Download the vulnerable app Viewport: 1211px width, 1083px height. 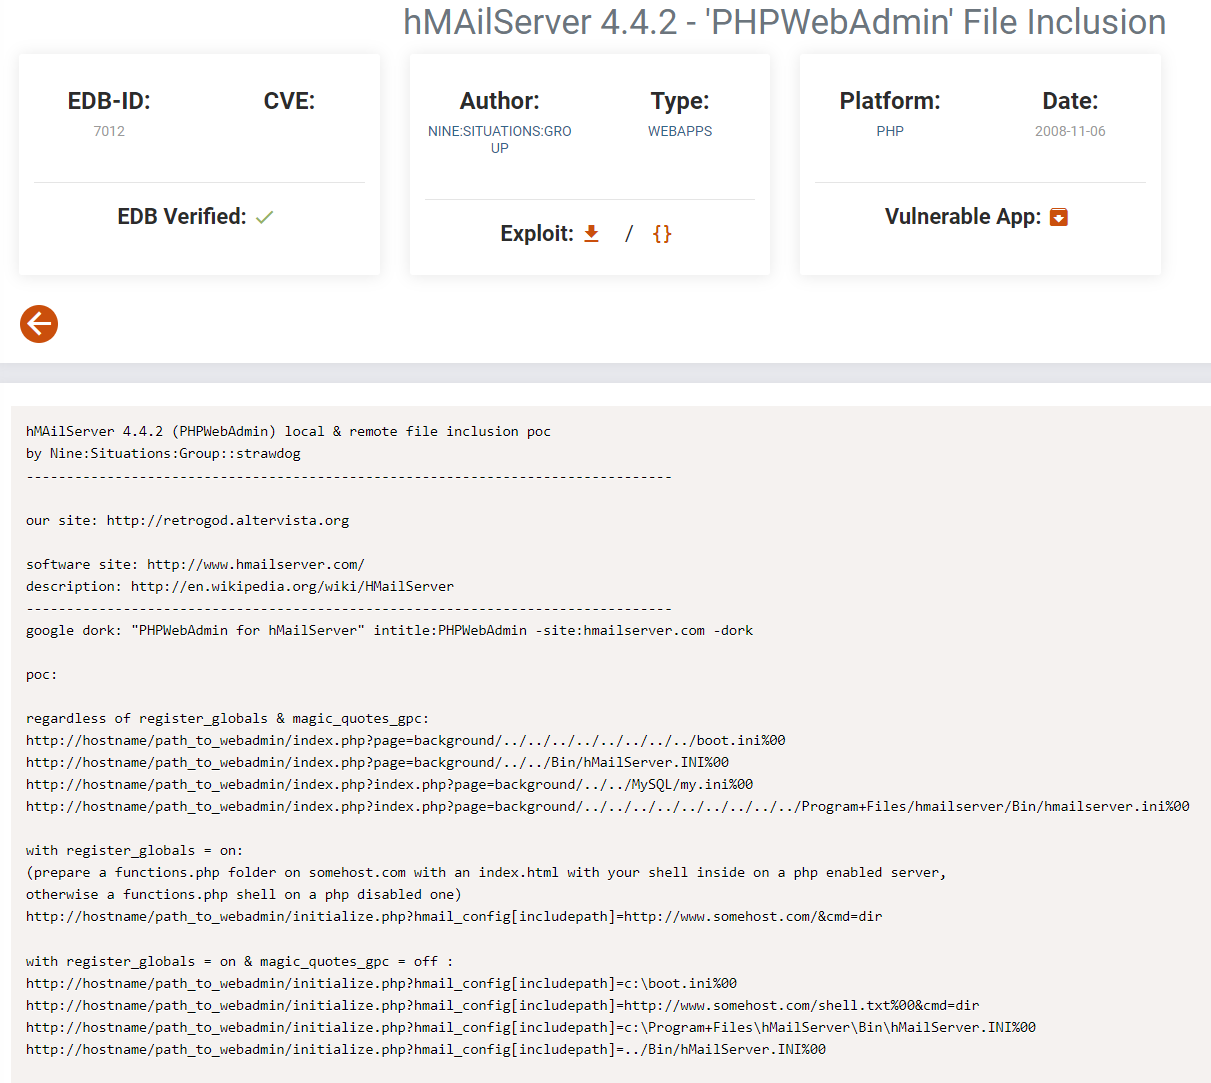[1059, 217]
